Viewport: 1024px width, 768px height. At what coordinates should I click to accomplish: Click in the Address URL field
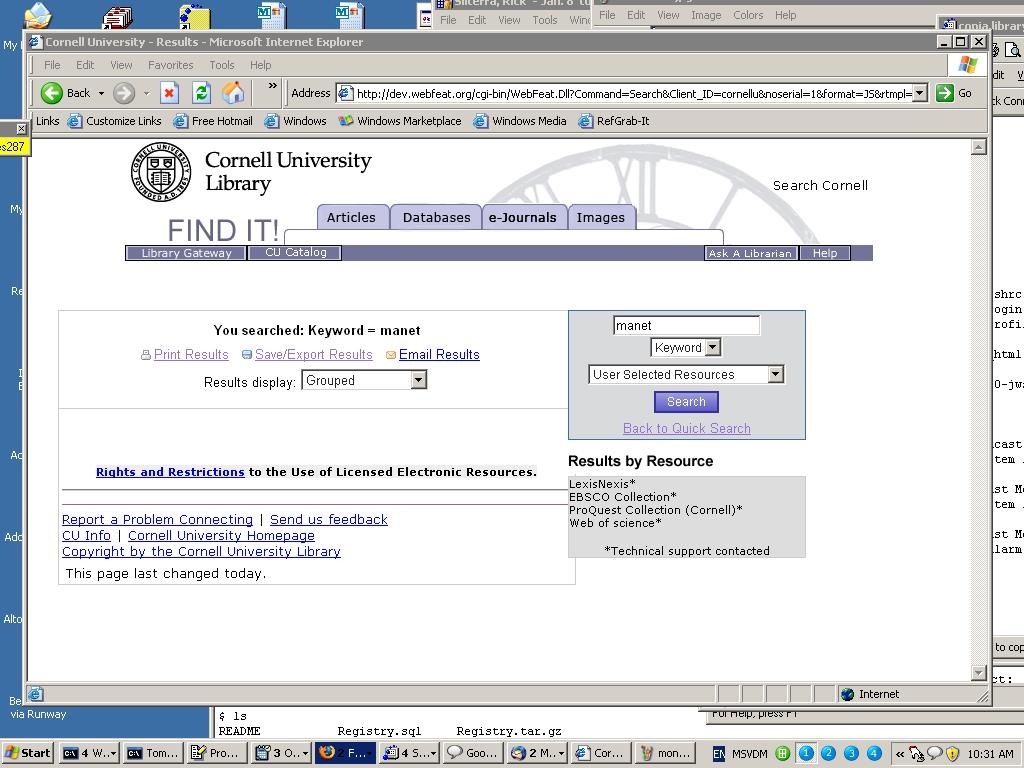[x=633, y=93]
